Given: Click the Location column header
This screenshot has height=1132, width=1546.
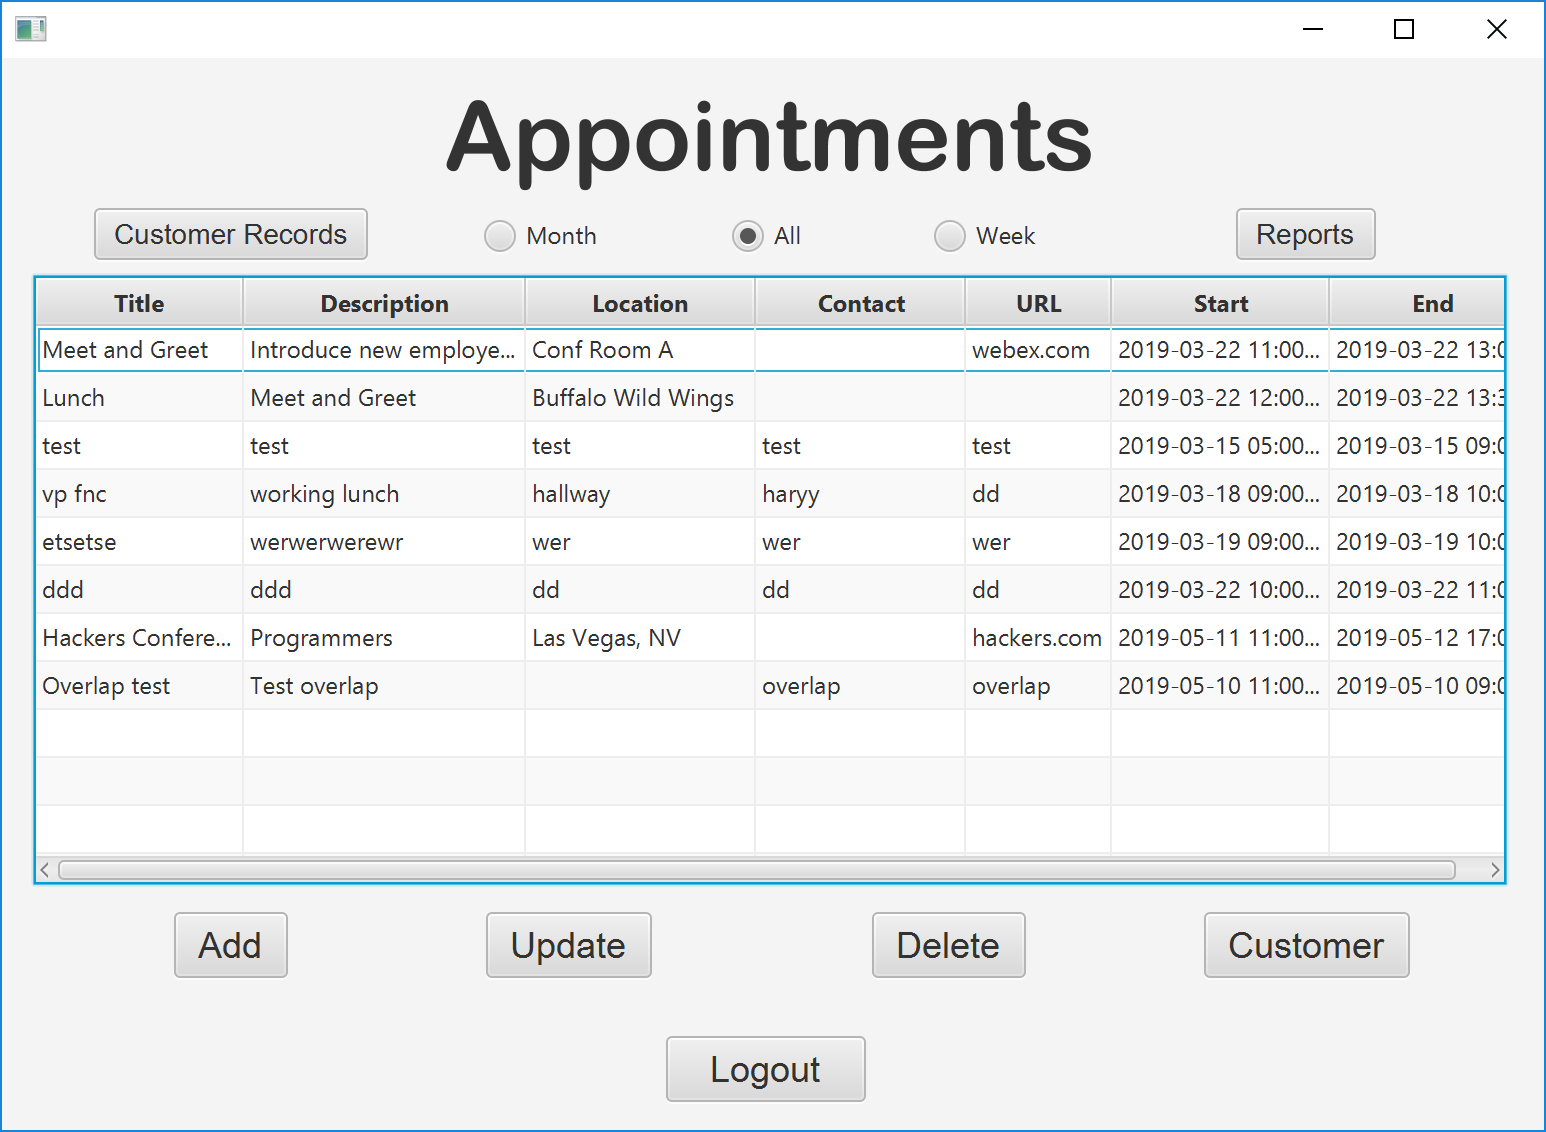Looking at the screenshot, I should tap(639, 303).
